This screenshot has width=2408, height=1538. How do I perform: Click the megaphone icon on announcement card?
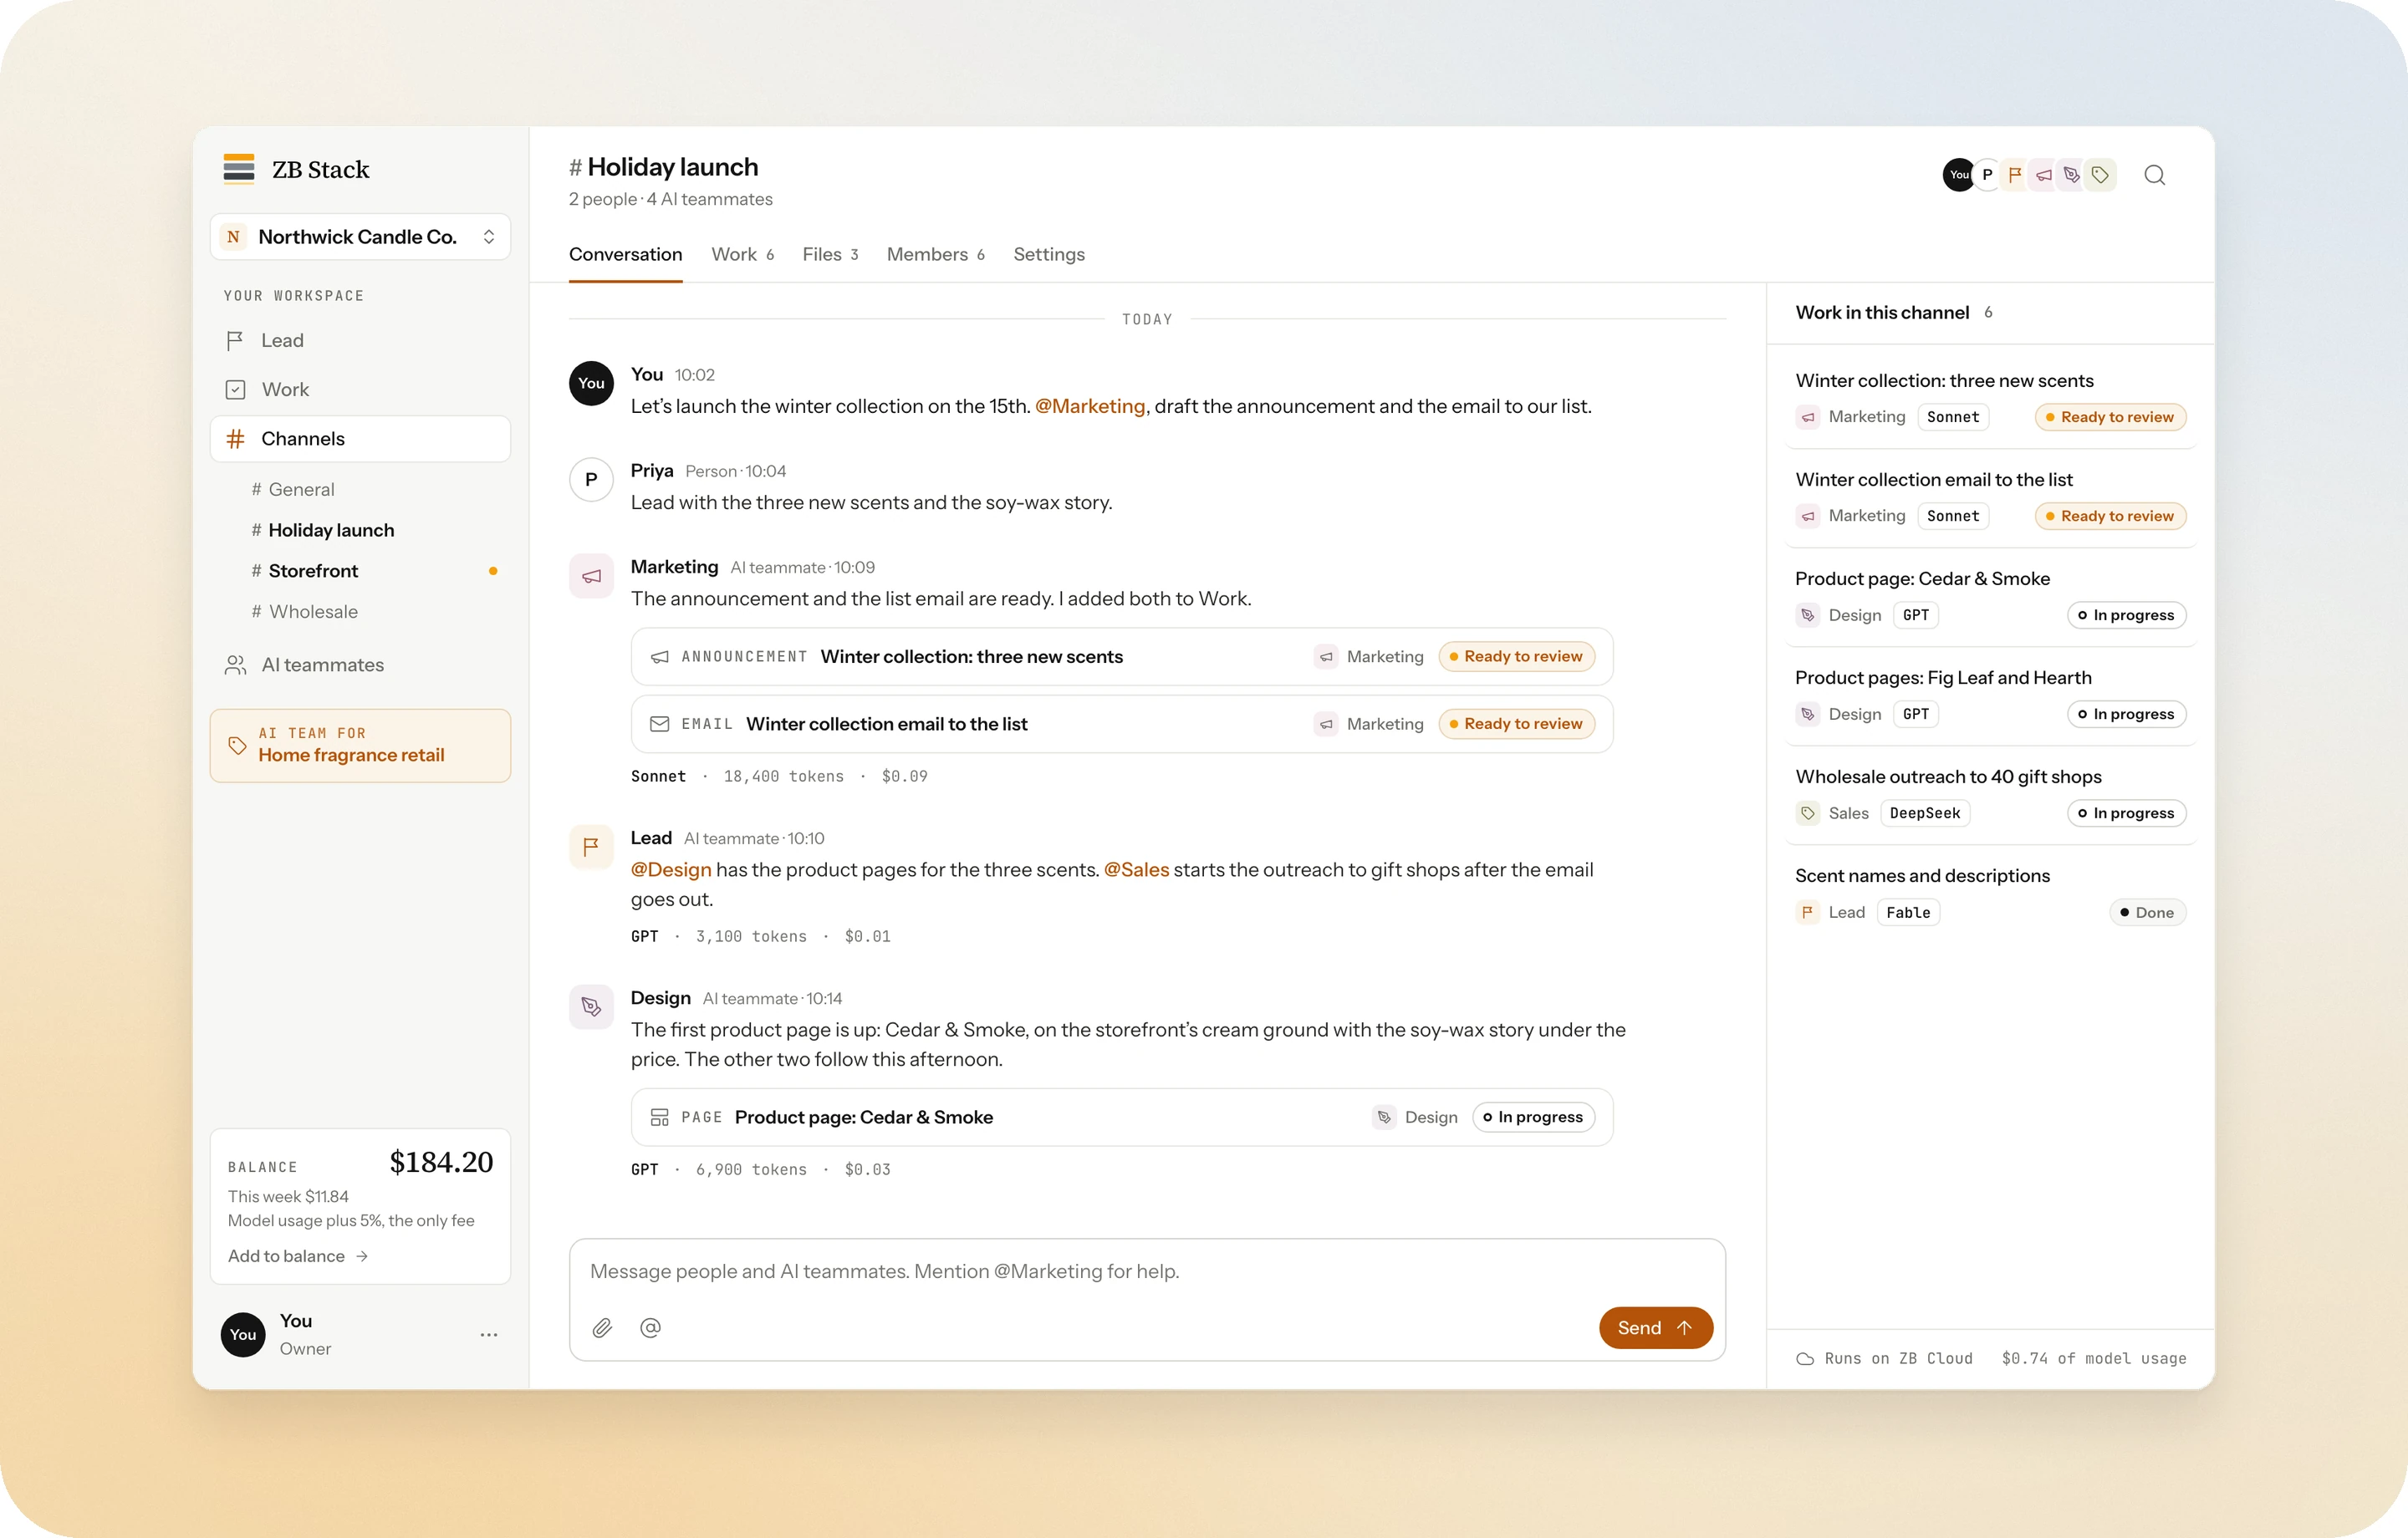[659, 657]
